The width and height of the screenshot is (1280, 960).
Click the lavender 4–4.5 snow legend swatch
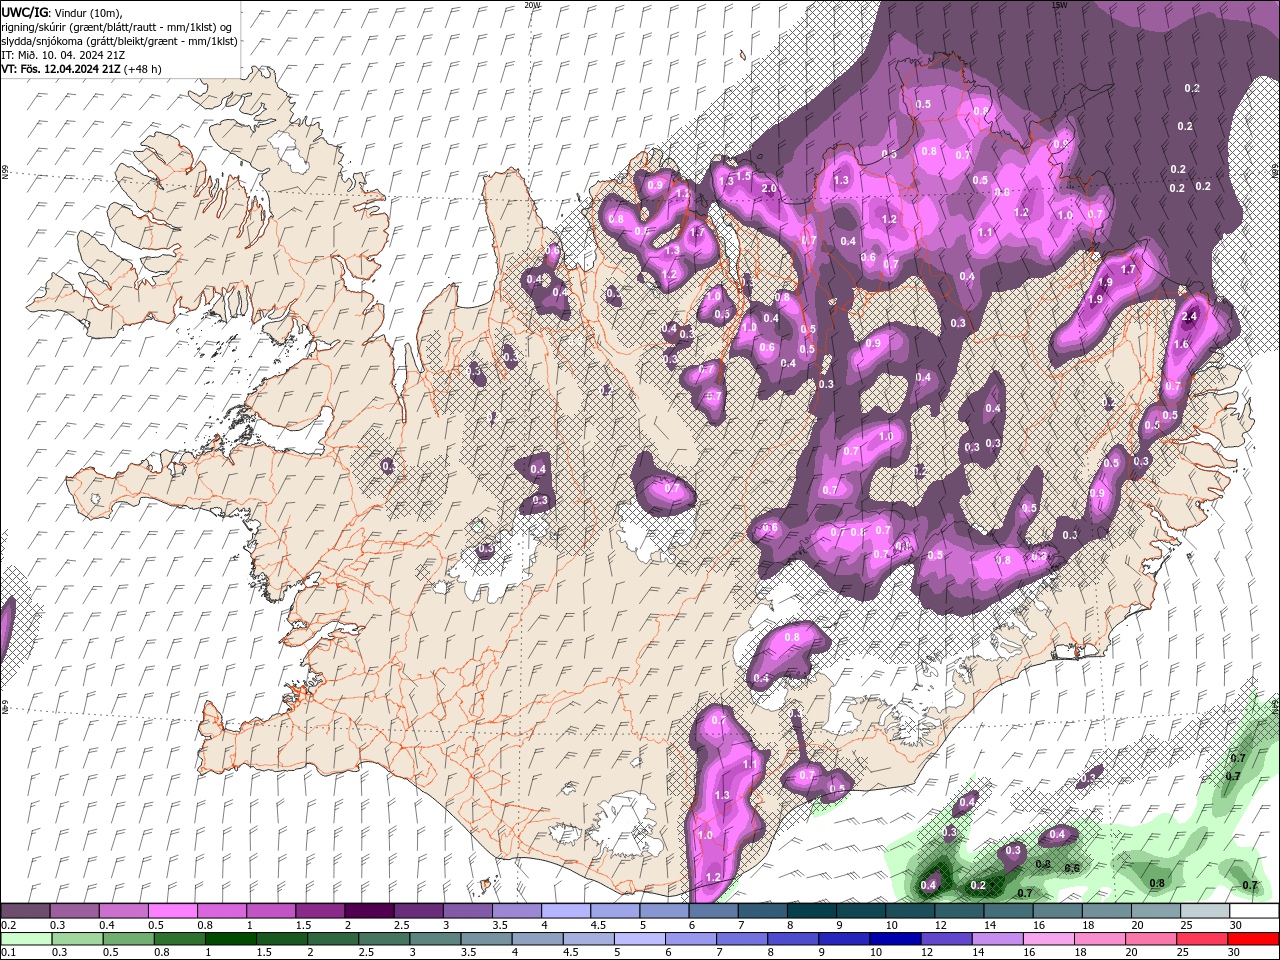coord(565,911)
